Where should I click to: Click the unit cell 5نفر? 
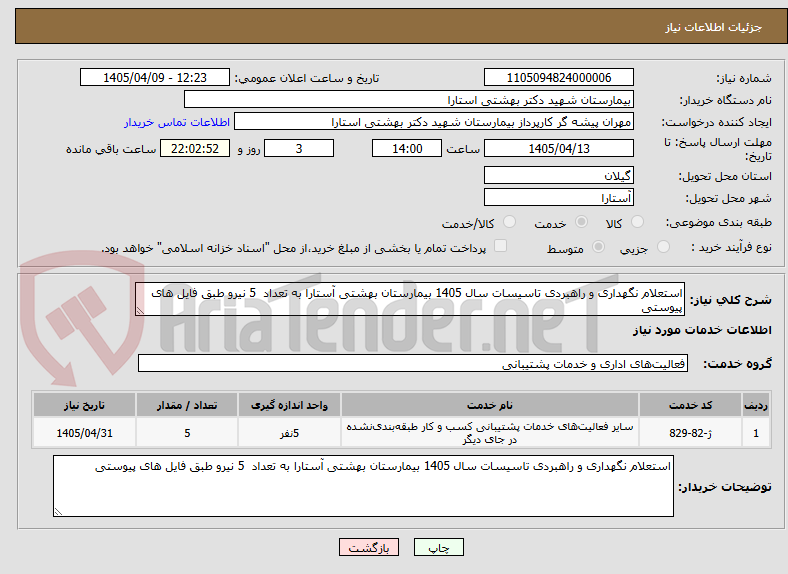(x=289, y=432)
